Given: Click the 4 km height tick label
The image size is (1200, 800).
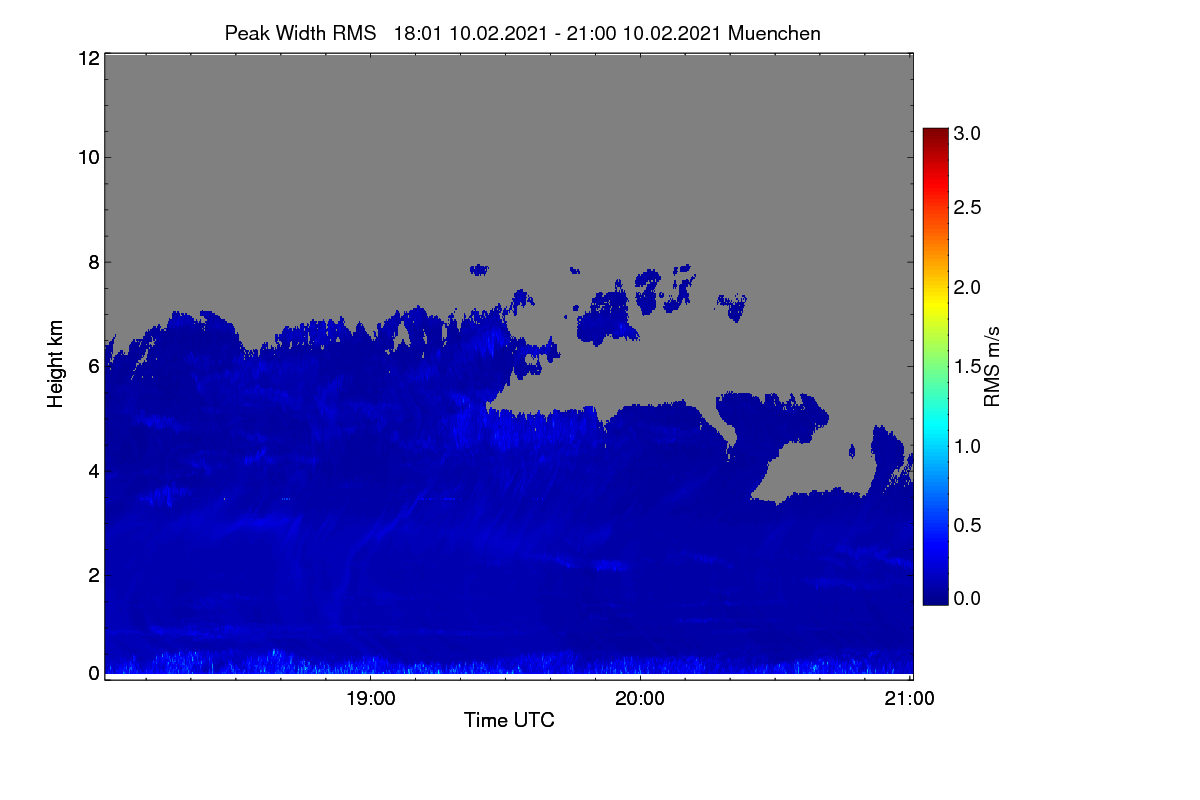Looking at the screenshot, I should pyautogui.click(x=93, y=470).
